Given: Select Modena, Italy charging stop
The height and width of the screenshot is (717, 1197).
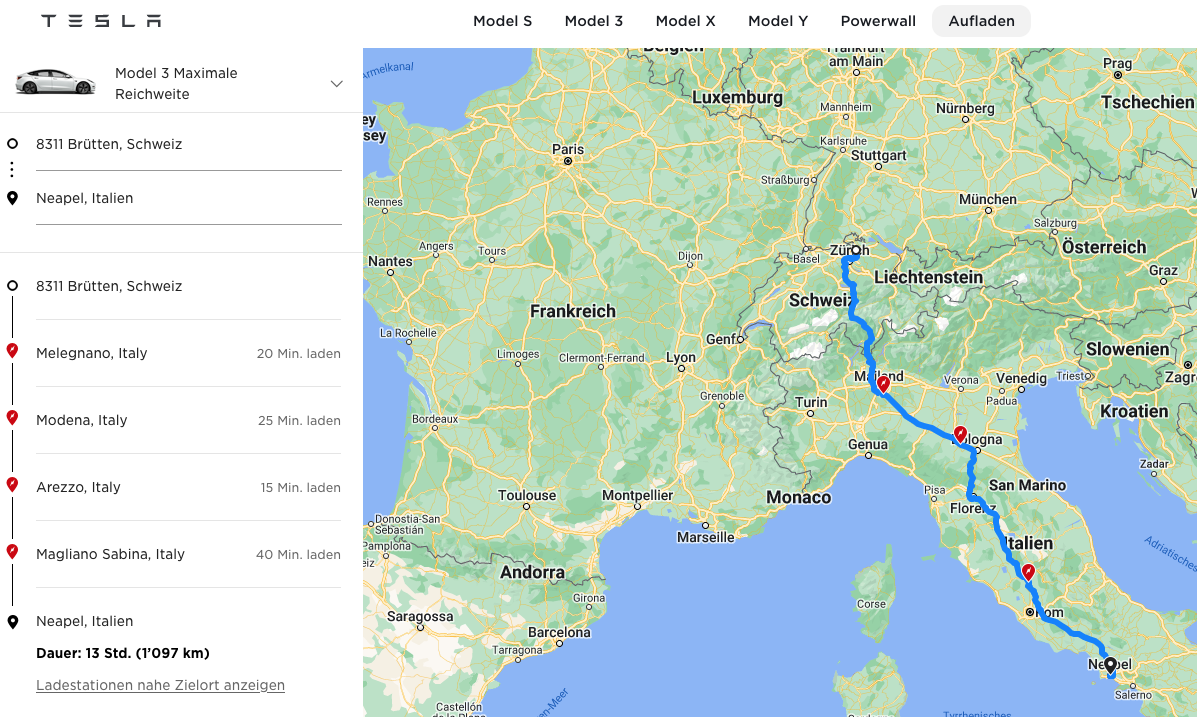Looking at the screenshot, I should point(82,421).
